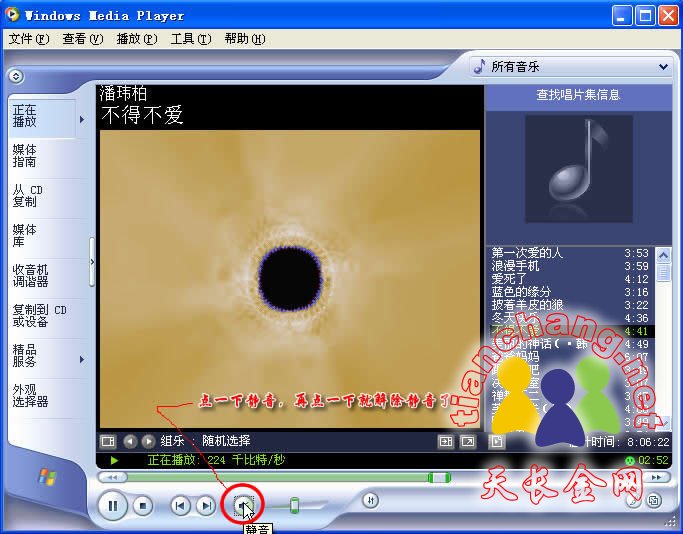Toggle the menu bar show/hide round button
This screenshot has height=534, width=683.
[x=16, y=77]
